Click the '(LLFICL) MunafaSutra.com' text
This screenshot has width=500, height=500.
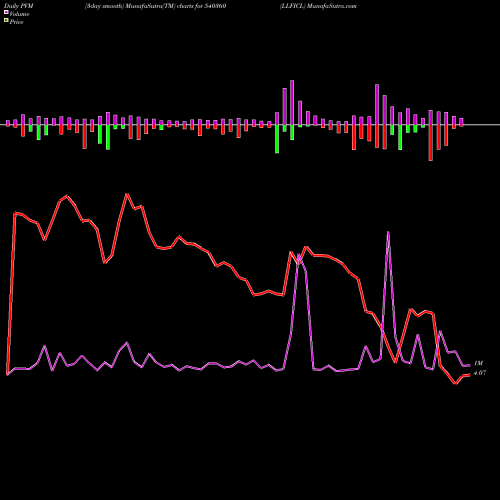(318, 6)
